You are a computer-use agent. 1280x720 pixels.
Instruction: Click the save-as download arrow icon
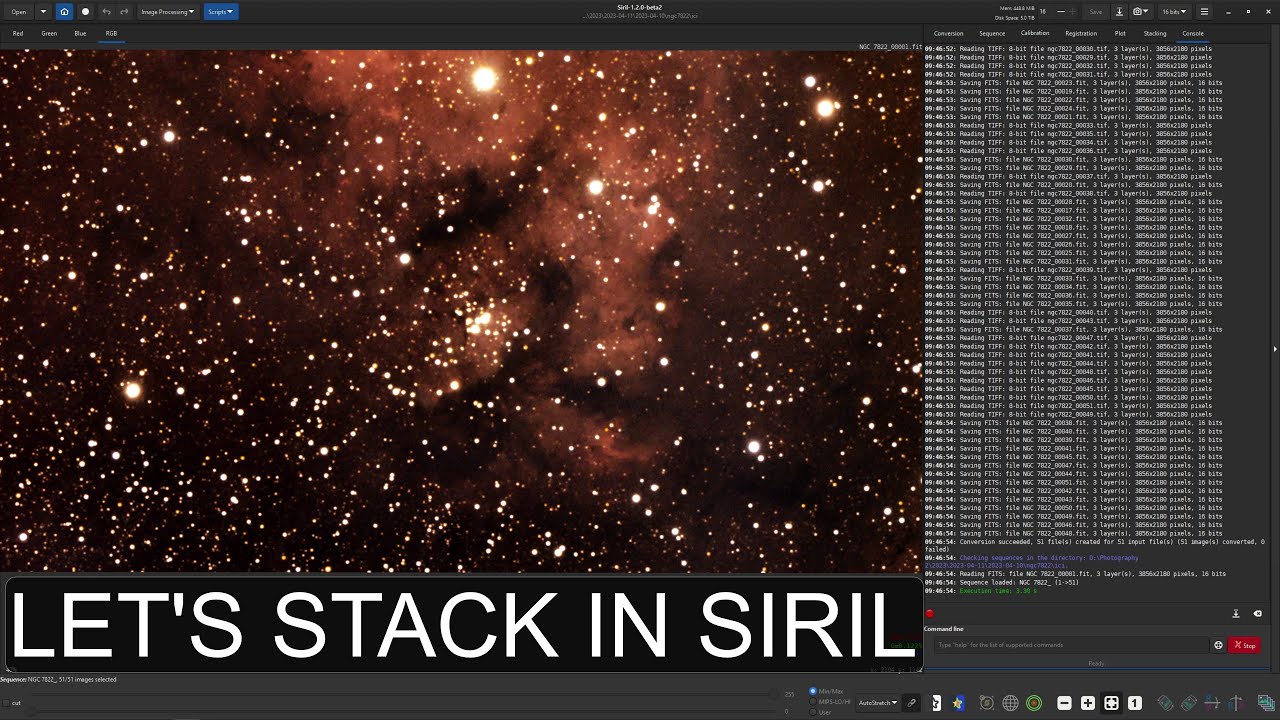click(1120, 12)
